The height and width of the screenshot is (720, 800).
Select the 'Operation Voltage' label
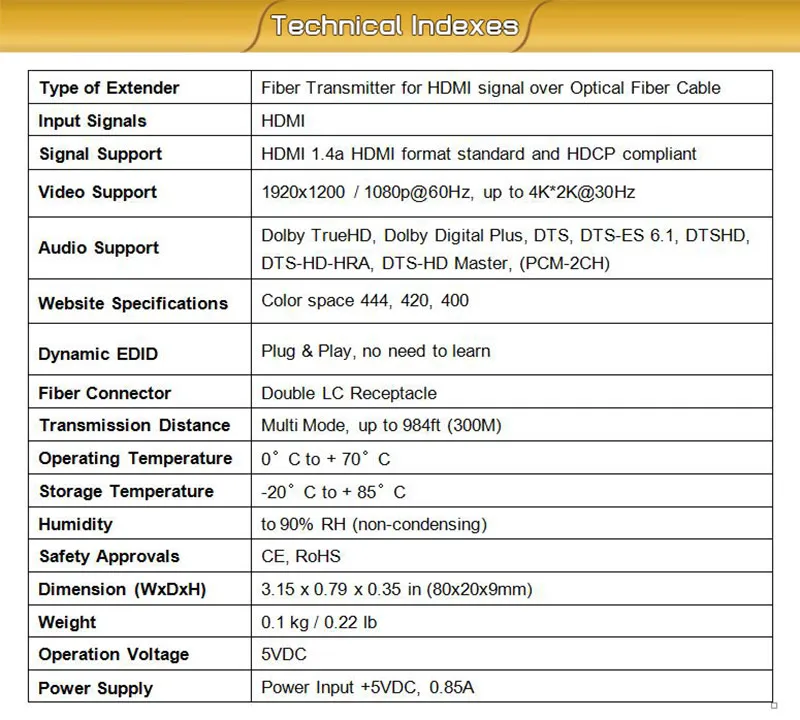(113, 655)
